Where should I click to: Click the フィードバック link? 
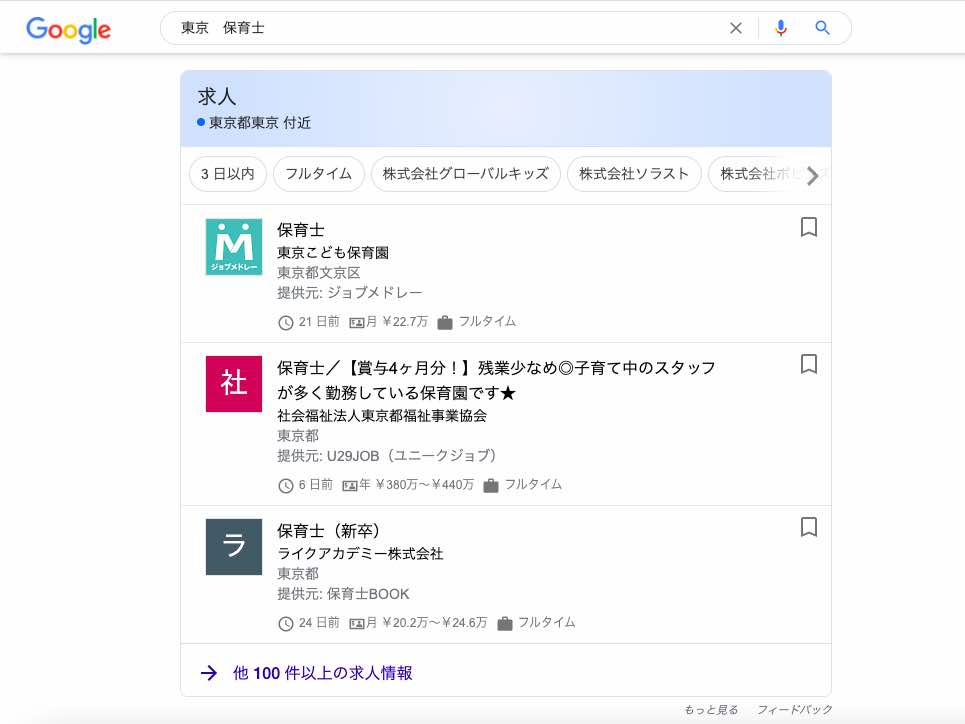click(794, 710)
